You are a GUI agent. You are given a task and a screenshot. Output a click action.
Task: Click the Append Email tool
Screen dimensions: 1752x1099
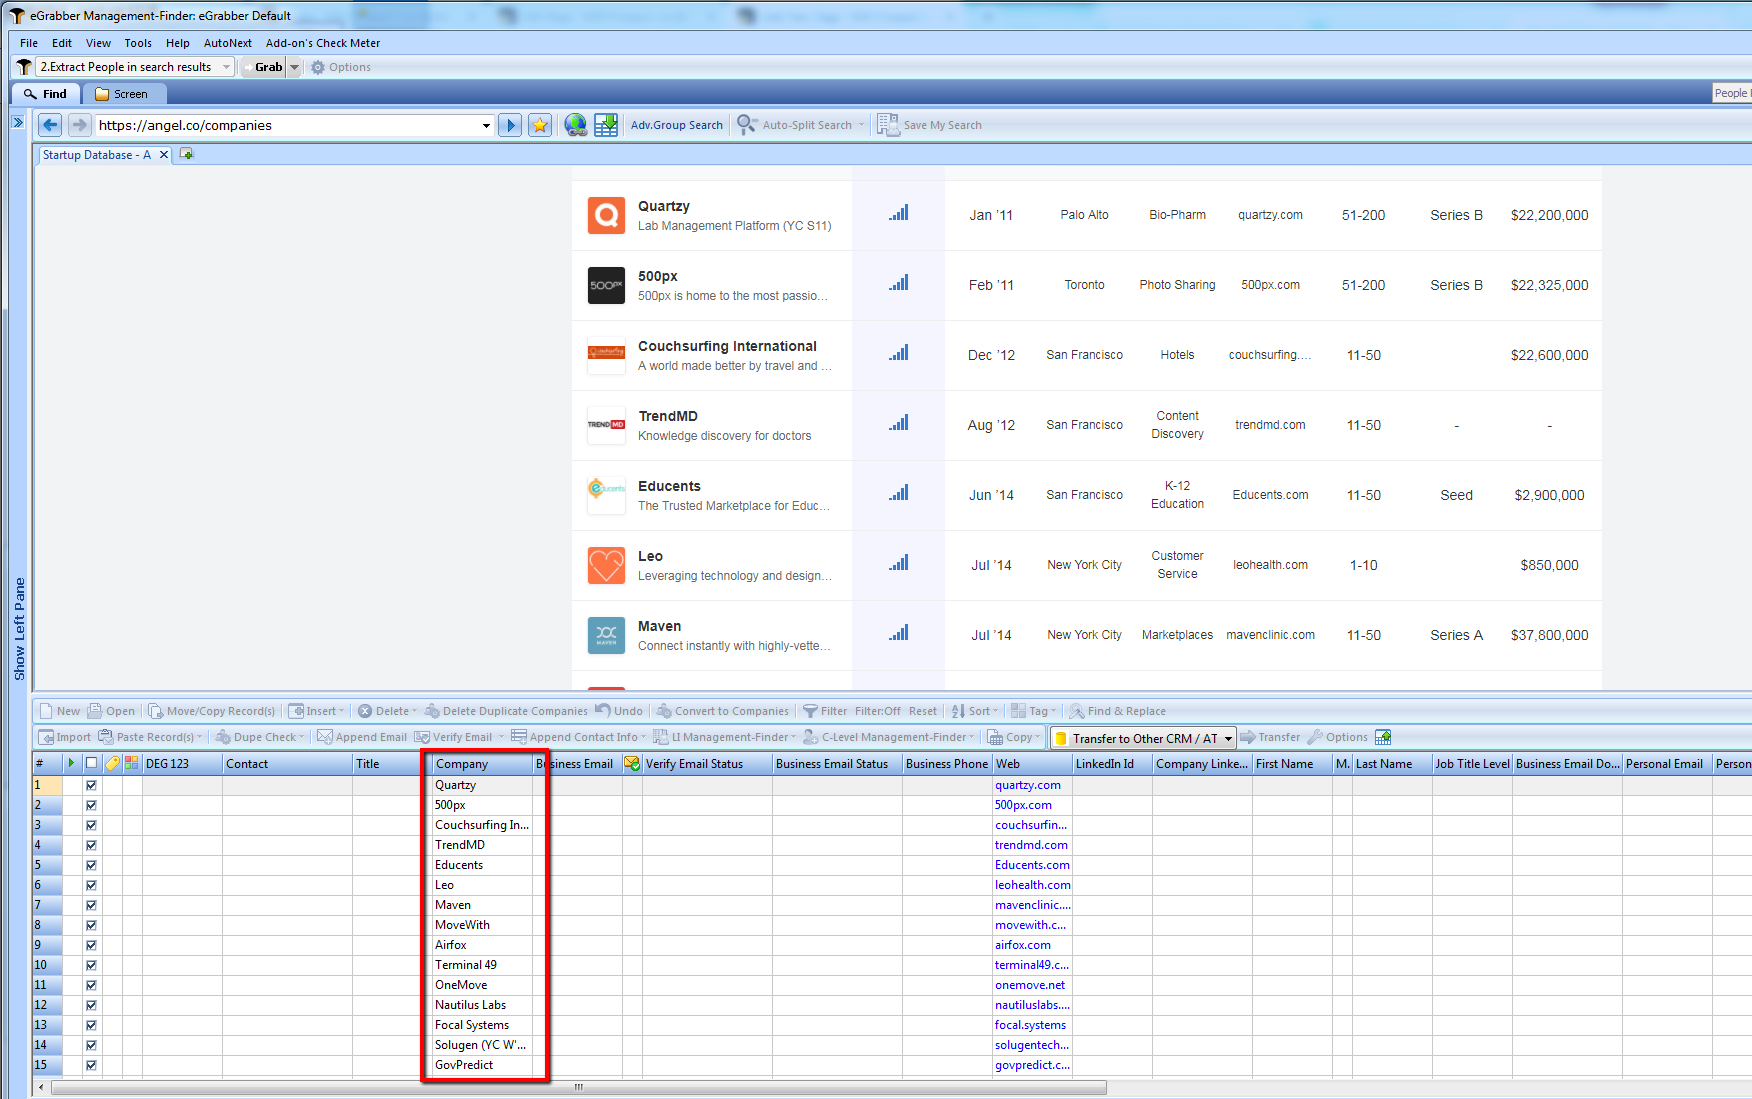(x=362, y=737)
